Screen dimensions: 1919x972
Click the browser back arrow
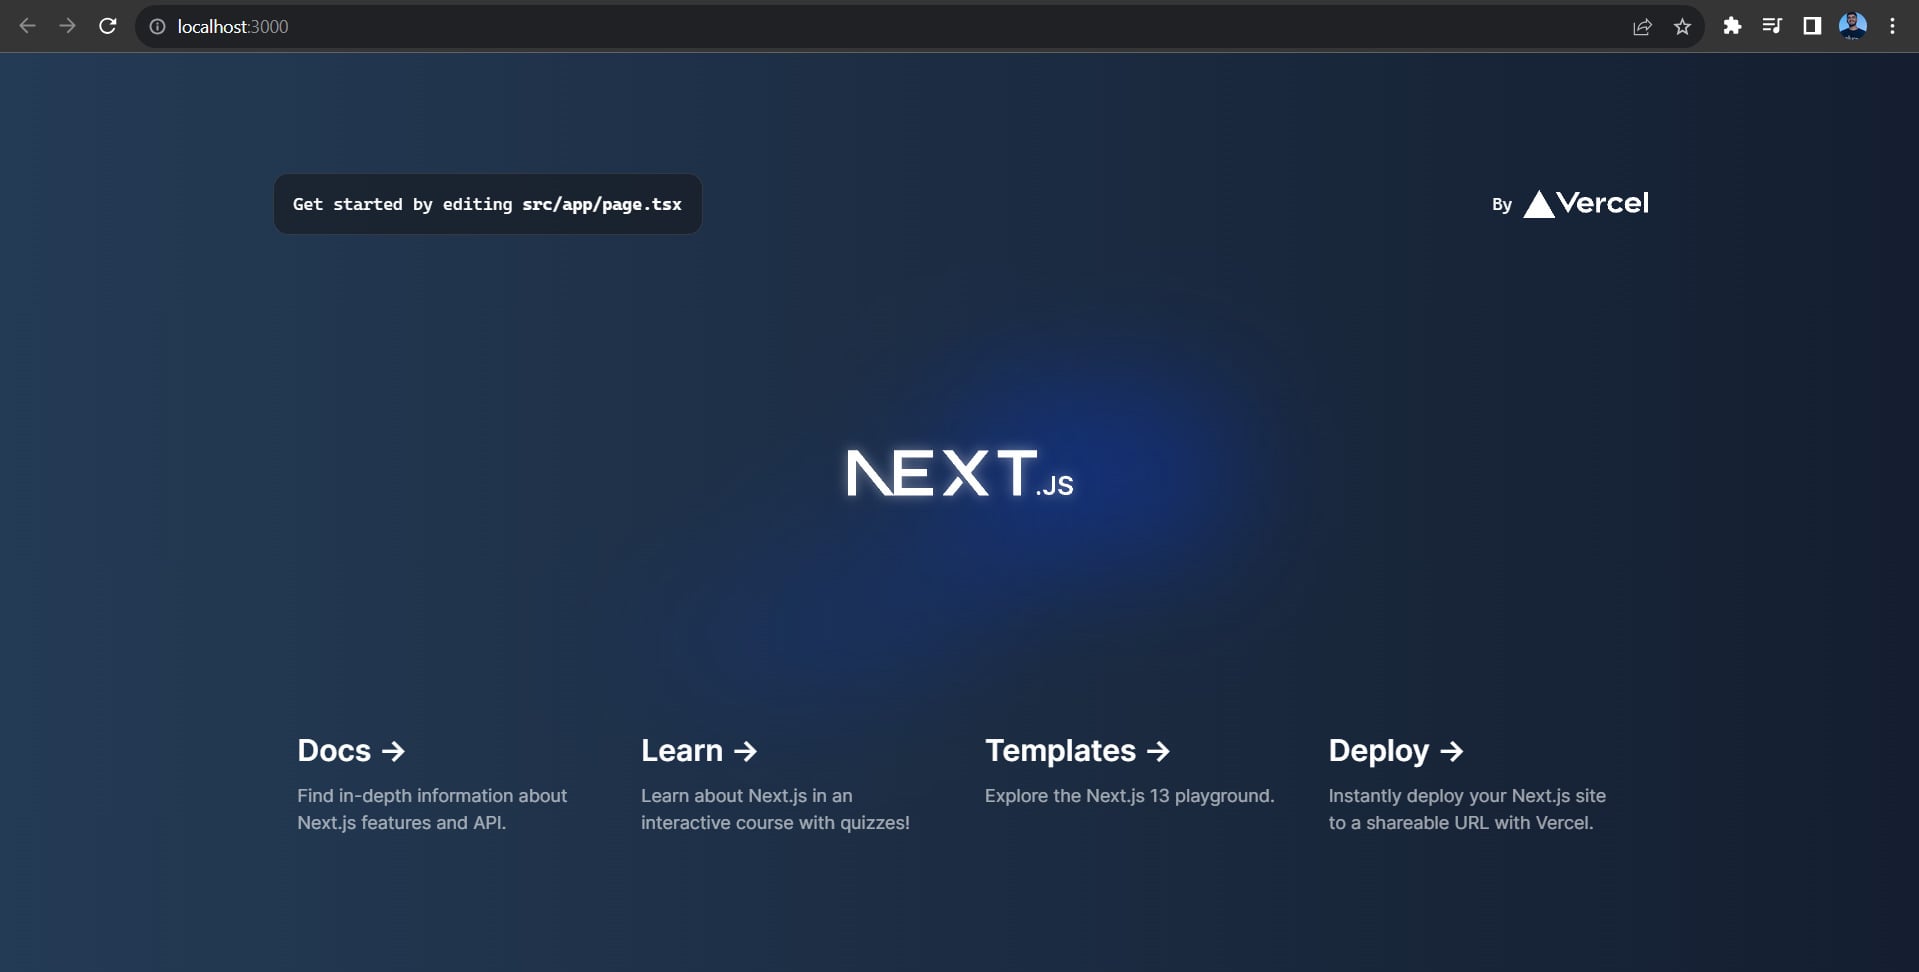pyautogui.click(x=28, y=26)
